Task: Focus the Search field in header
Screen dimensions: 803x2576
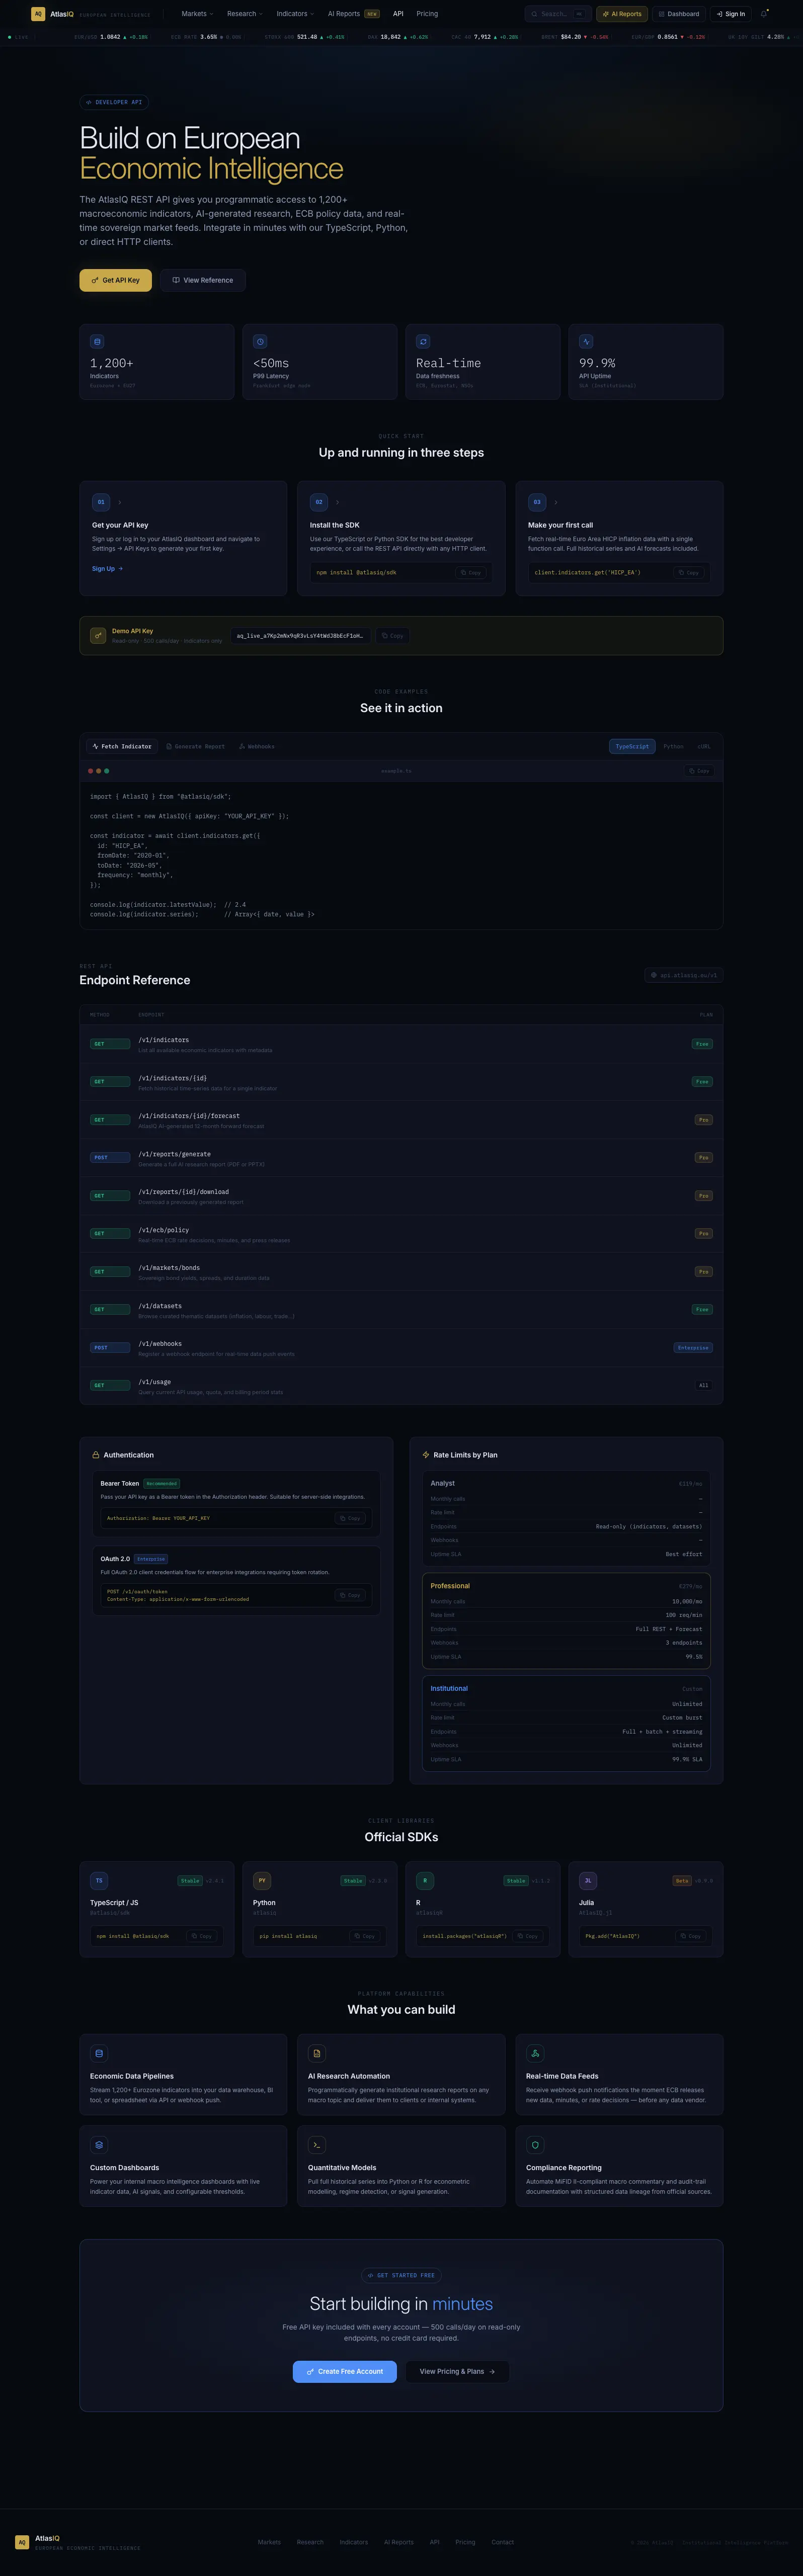Action: coord(558,14)
